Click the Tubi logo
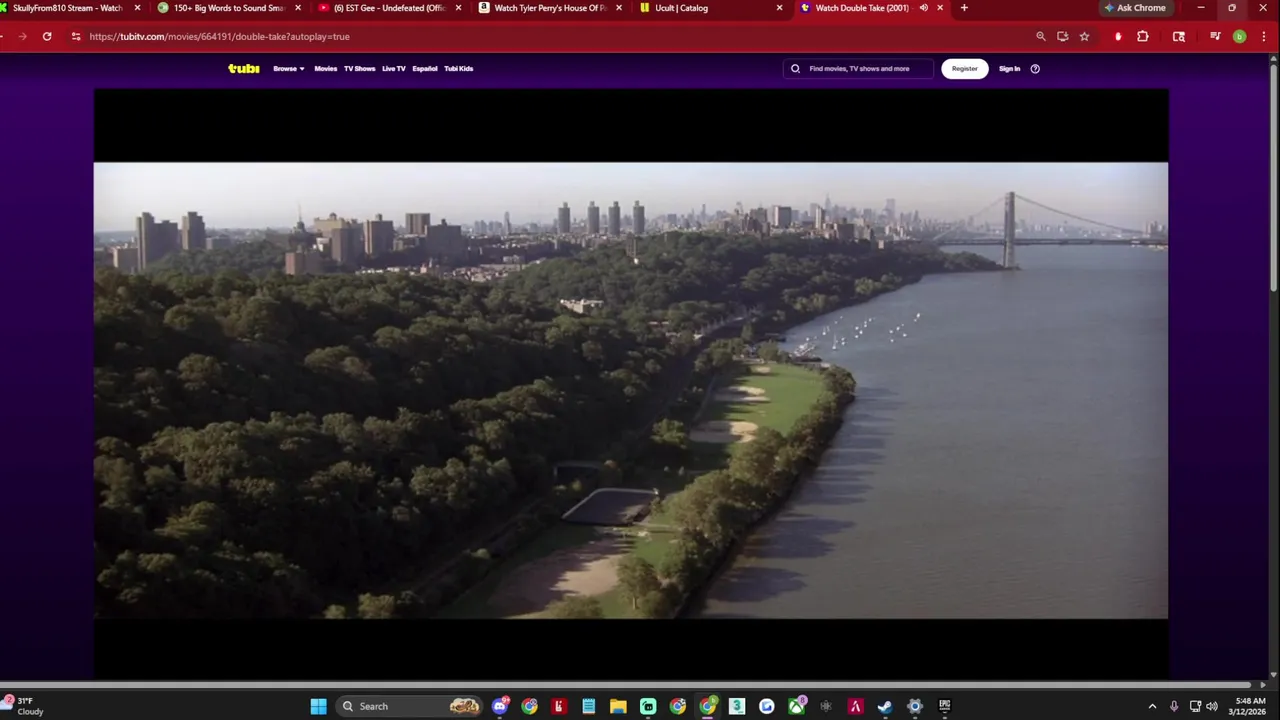 tap(243, 69)
